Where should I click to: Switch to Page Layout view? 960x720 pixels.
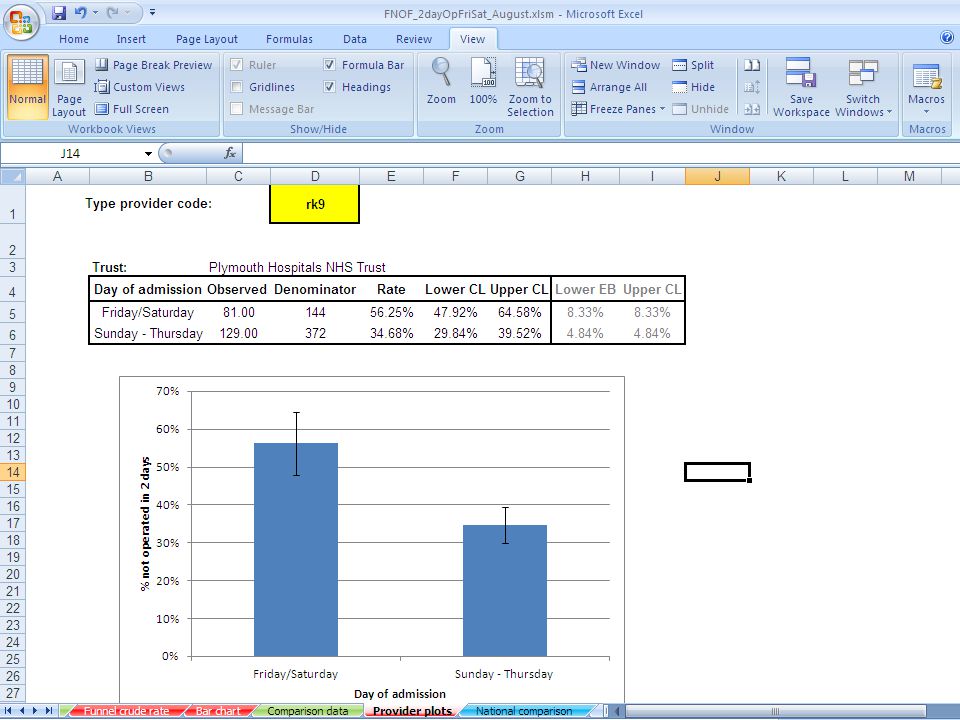[69, 86]
